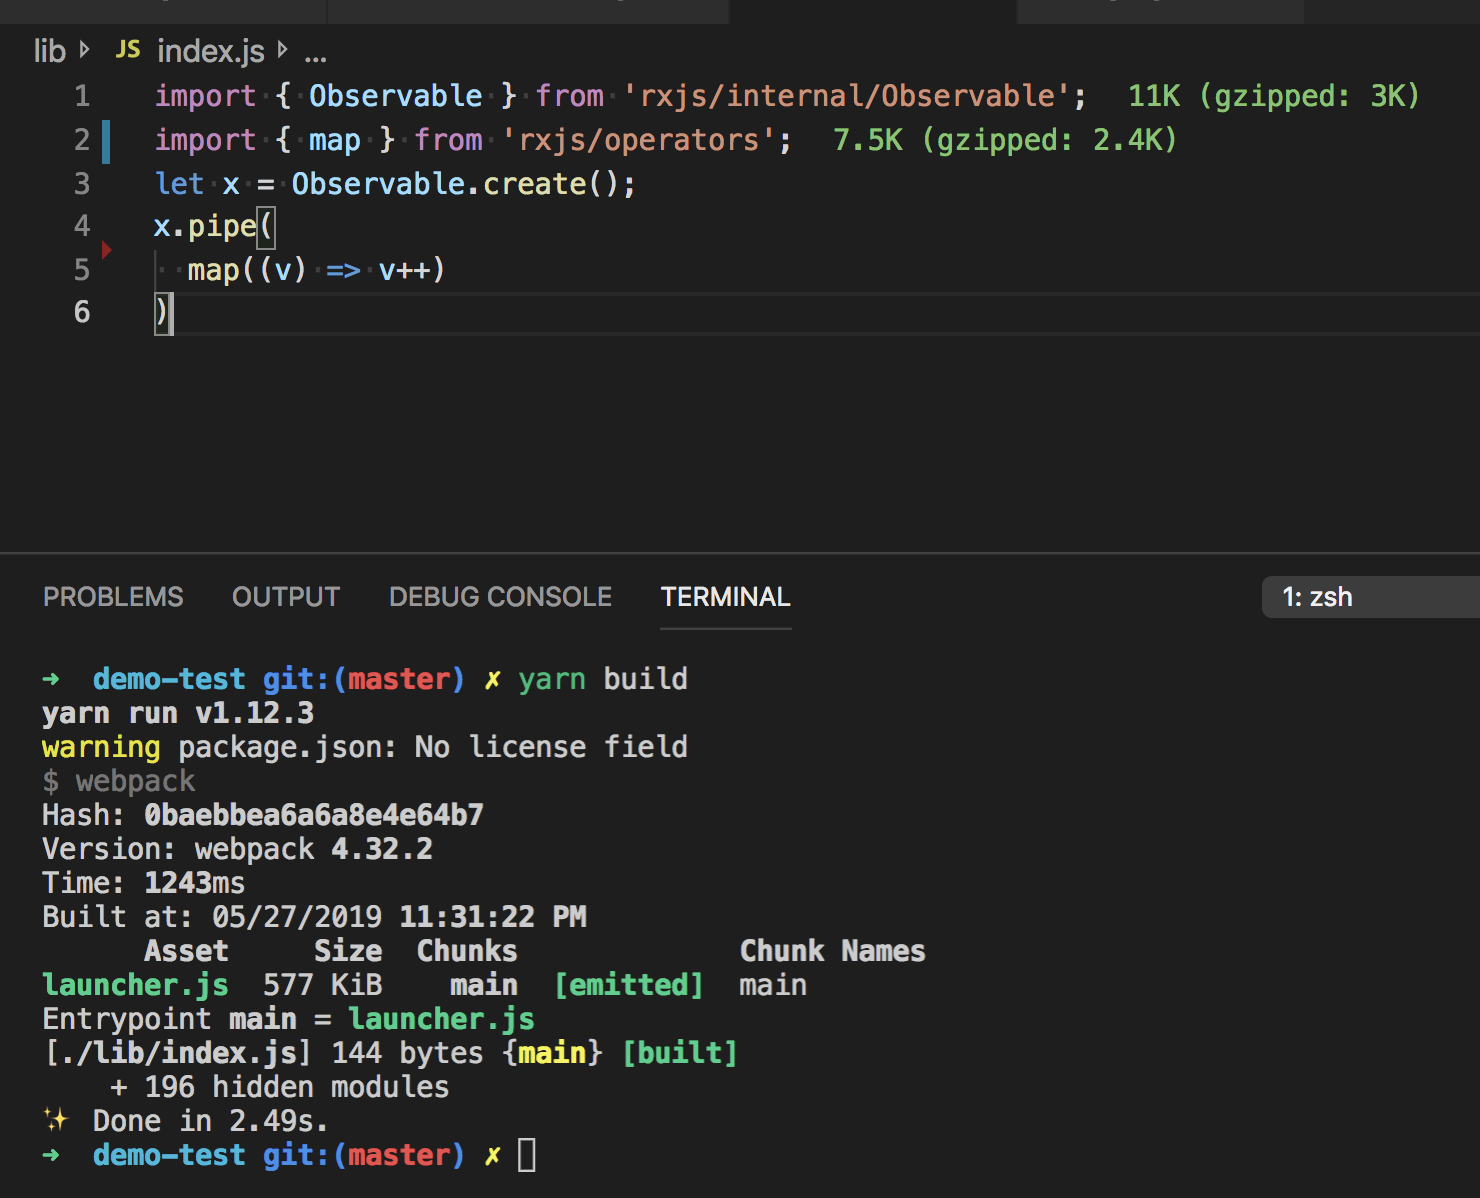Click the 11K (gzipped: 3K) import cost
The height and width of the screenshot is (1198, 1480).
1274,96
